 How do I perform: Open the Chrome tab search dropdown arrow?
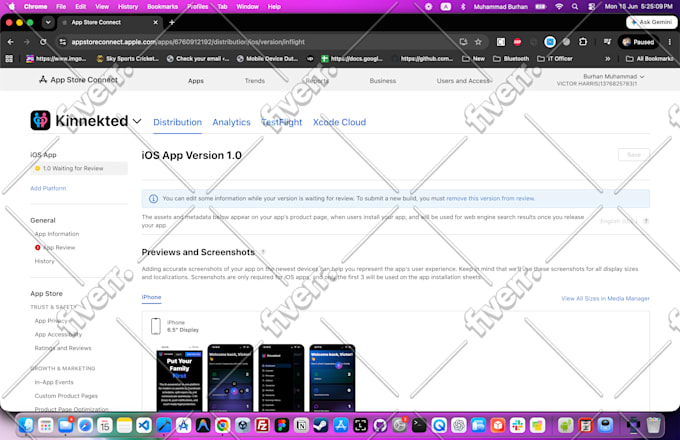48,22
